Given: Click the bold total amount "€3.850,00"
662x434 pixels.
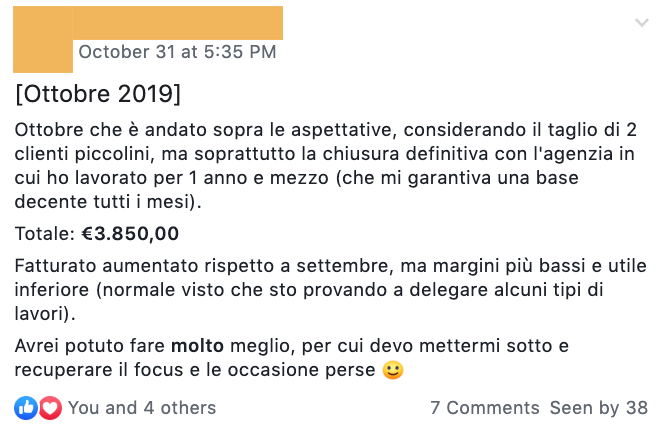Looking at the screenshot, I should tap(130, 233).
